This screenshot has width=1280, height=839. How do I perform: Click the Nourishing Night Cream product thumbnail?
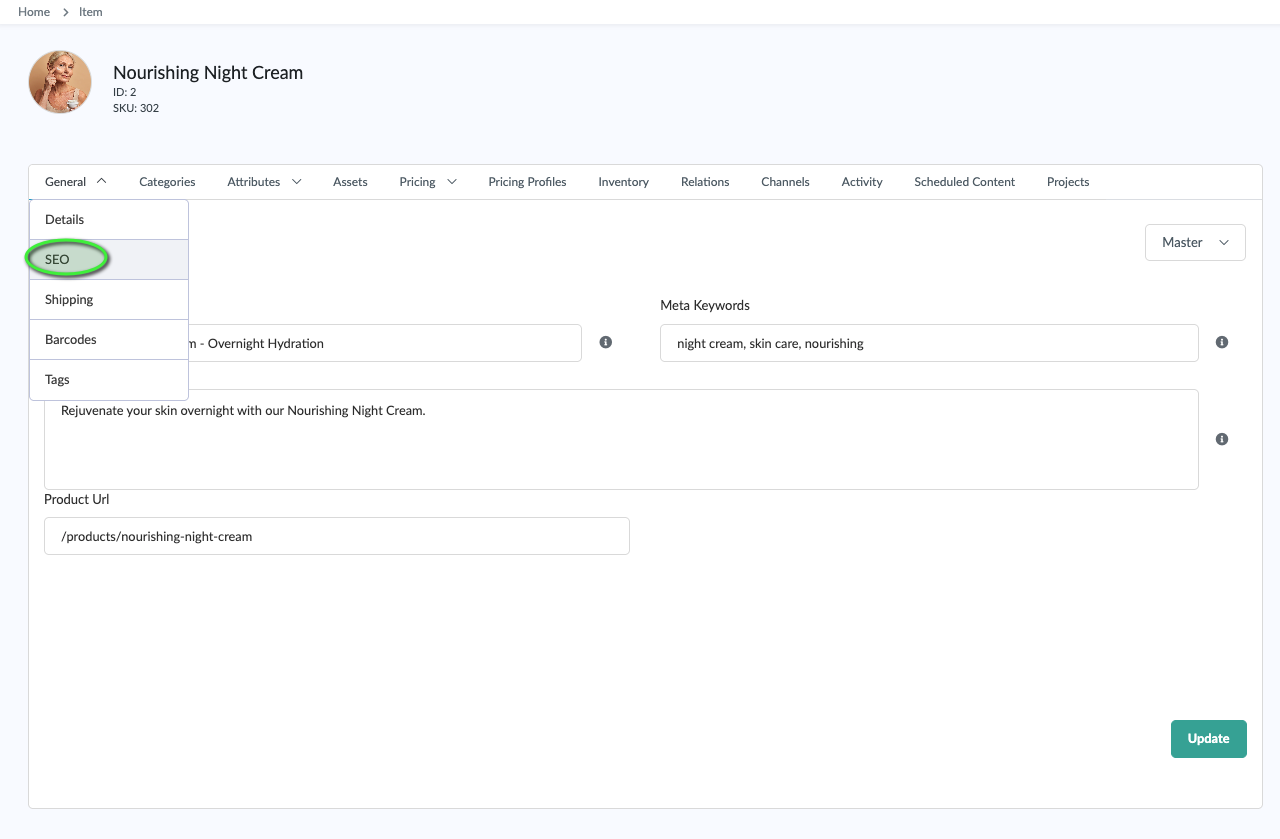pos(60,82)
